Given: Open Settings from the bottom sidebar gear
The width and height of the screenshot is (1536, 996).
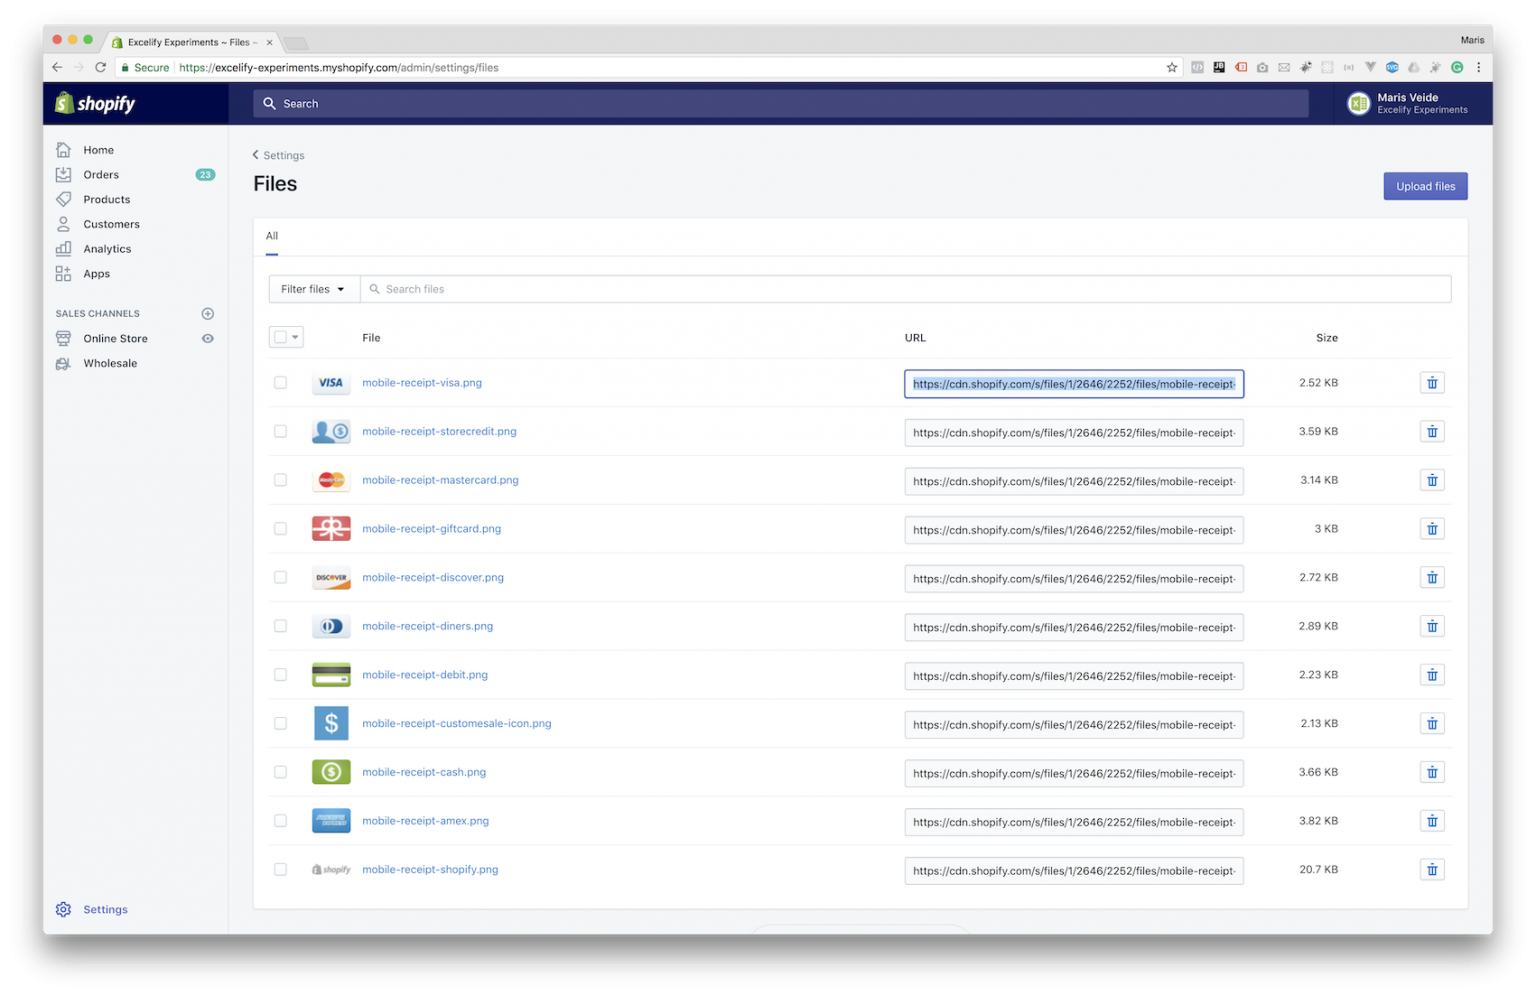Looking at the screenshot, I should [104, 909].
